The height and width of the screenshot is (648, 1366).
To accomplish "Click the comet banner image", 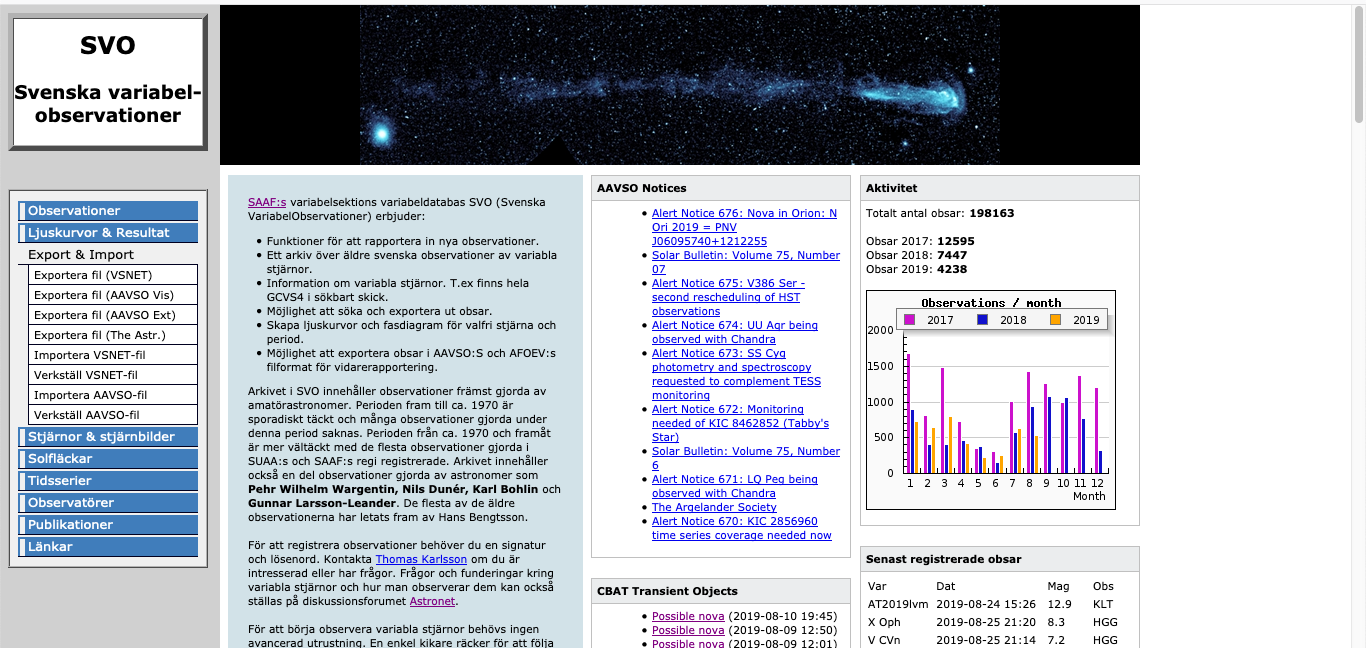I will (679, 85).
